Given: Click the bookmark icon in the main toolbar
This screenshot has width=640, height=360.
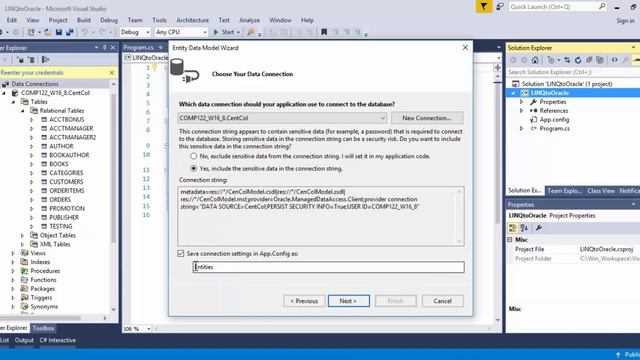Looking at the screenshot, I should point(324,32).
